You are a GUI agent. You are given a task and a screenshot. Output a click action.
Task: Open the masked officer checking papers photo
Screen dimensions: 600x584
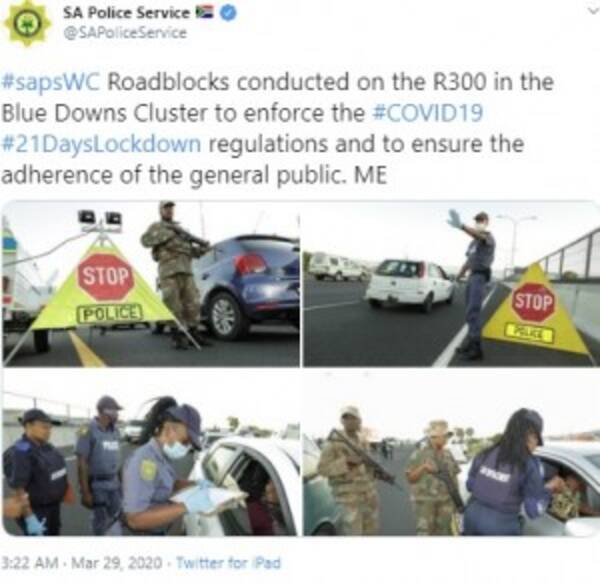151,453
